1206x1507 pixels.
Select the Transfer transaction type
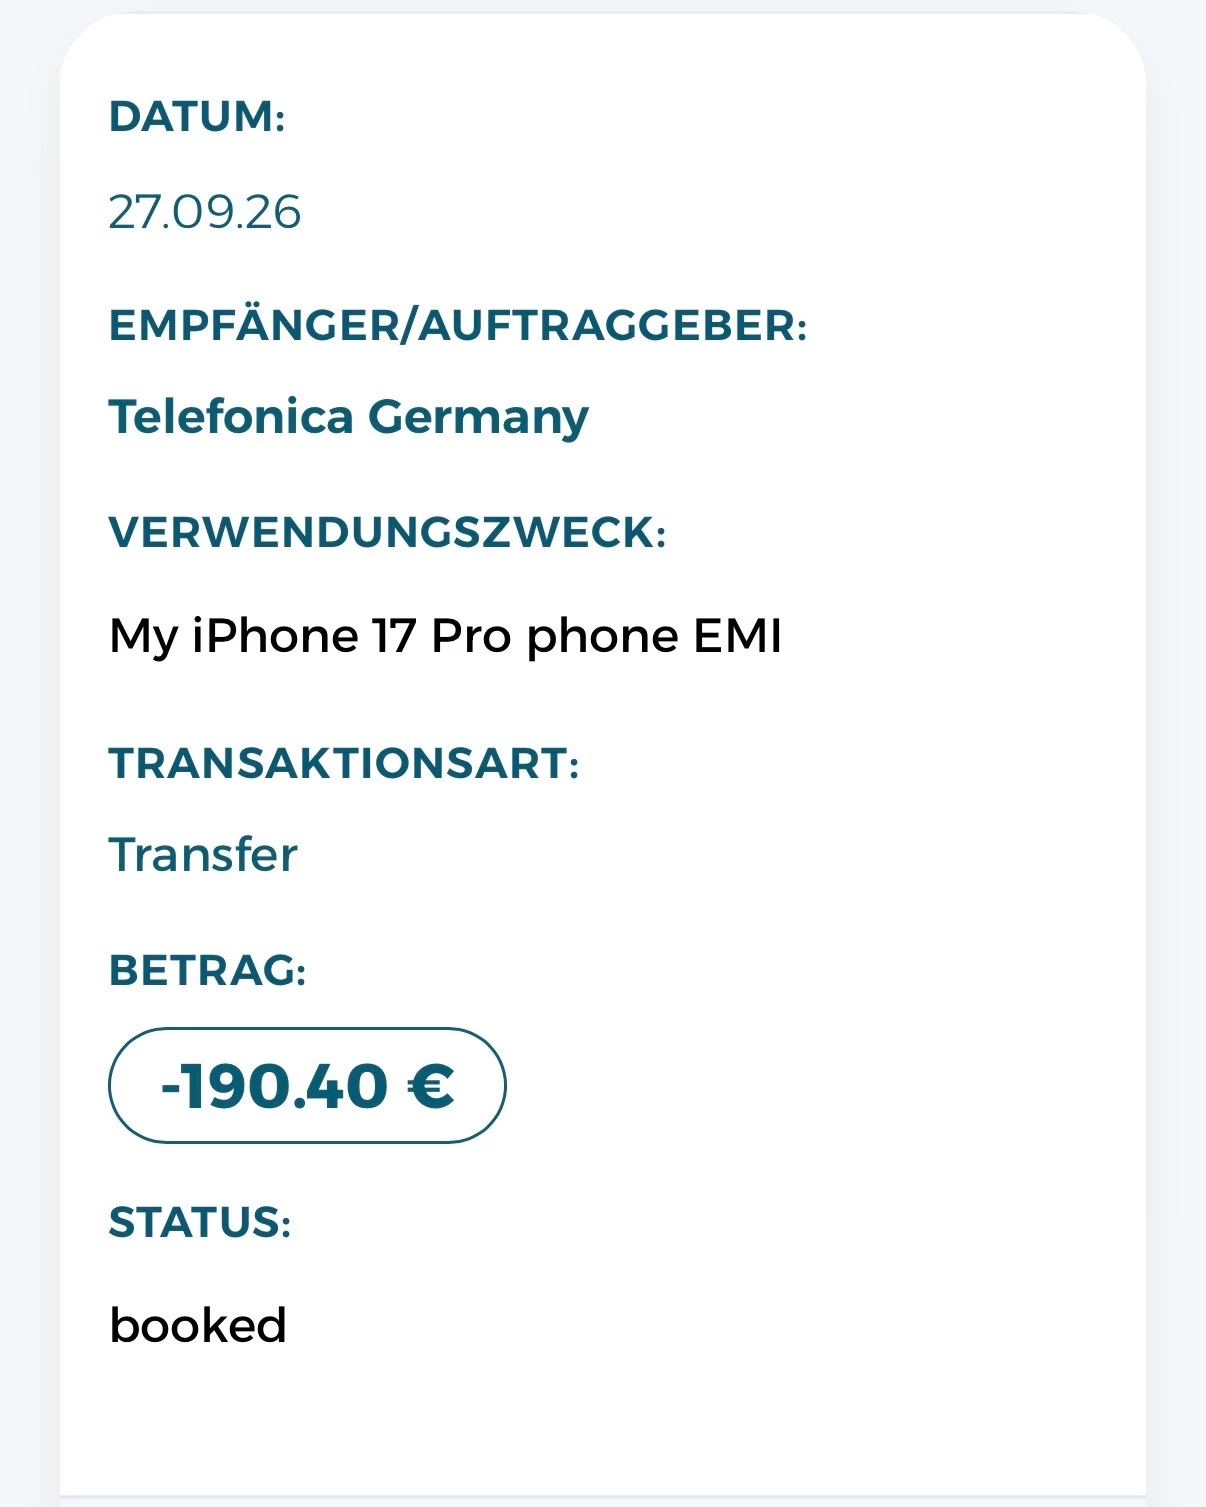[x=203, y=855]
